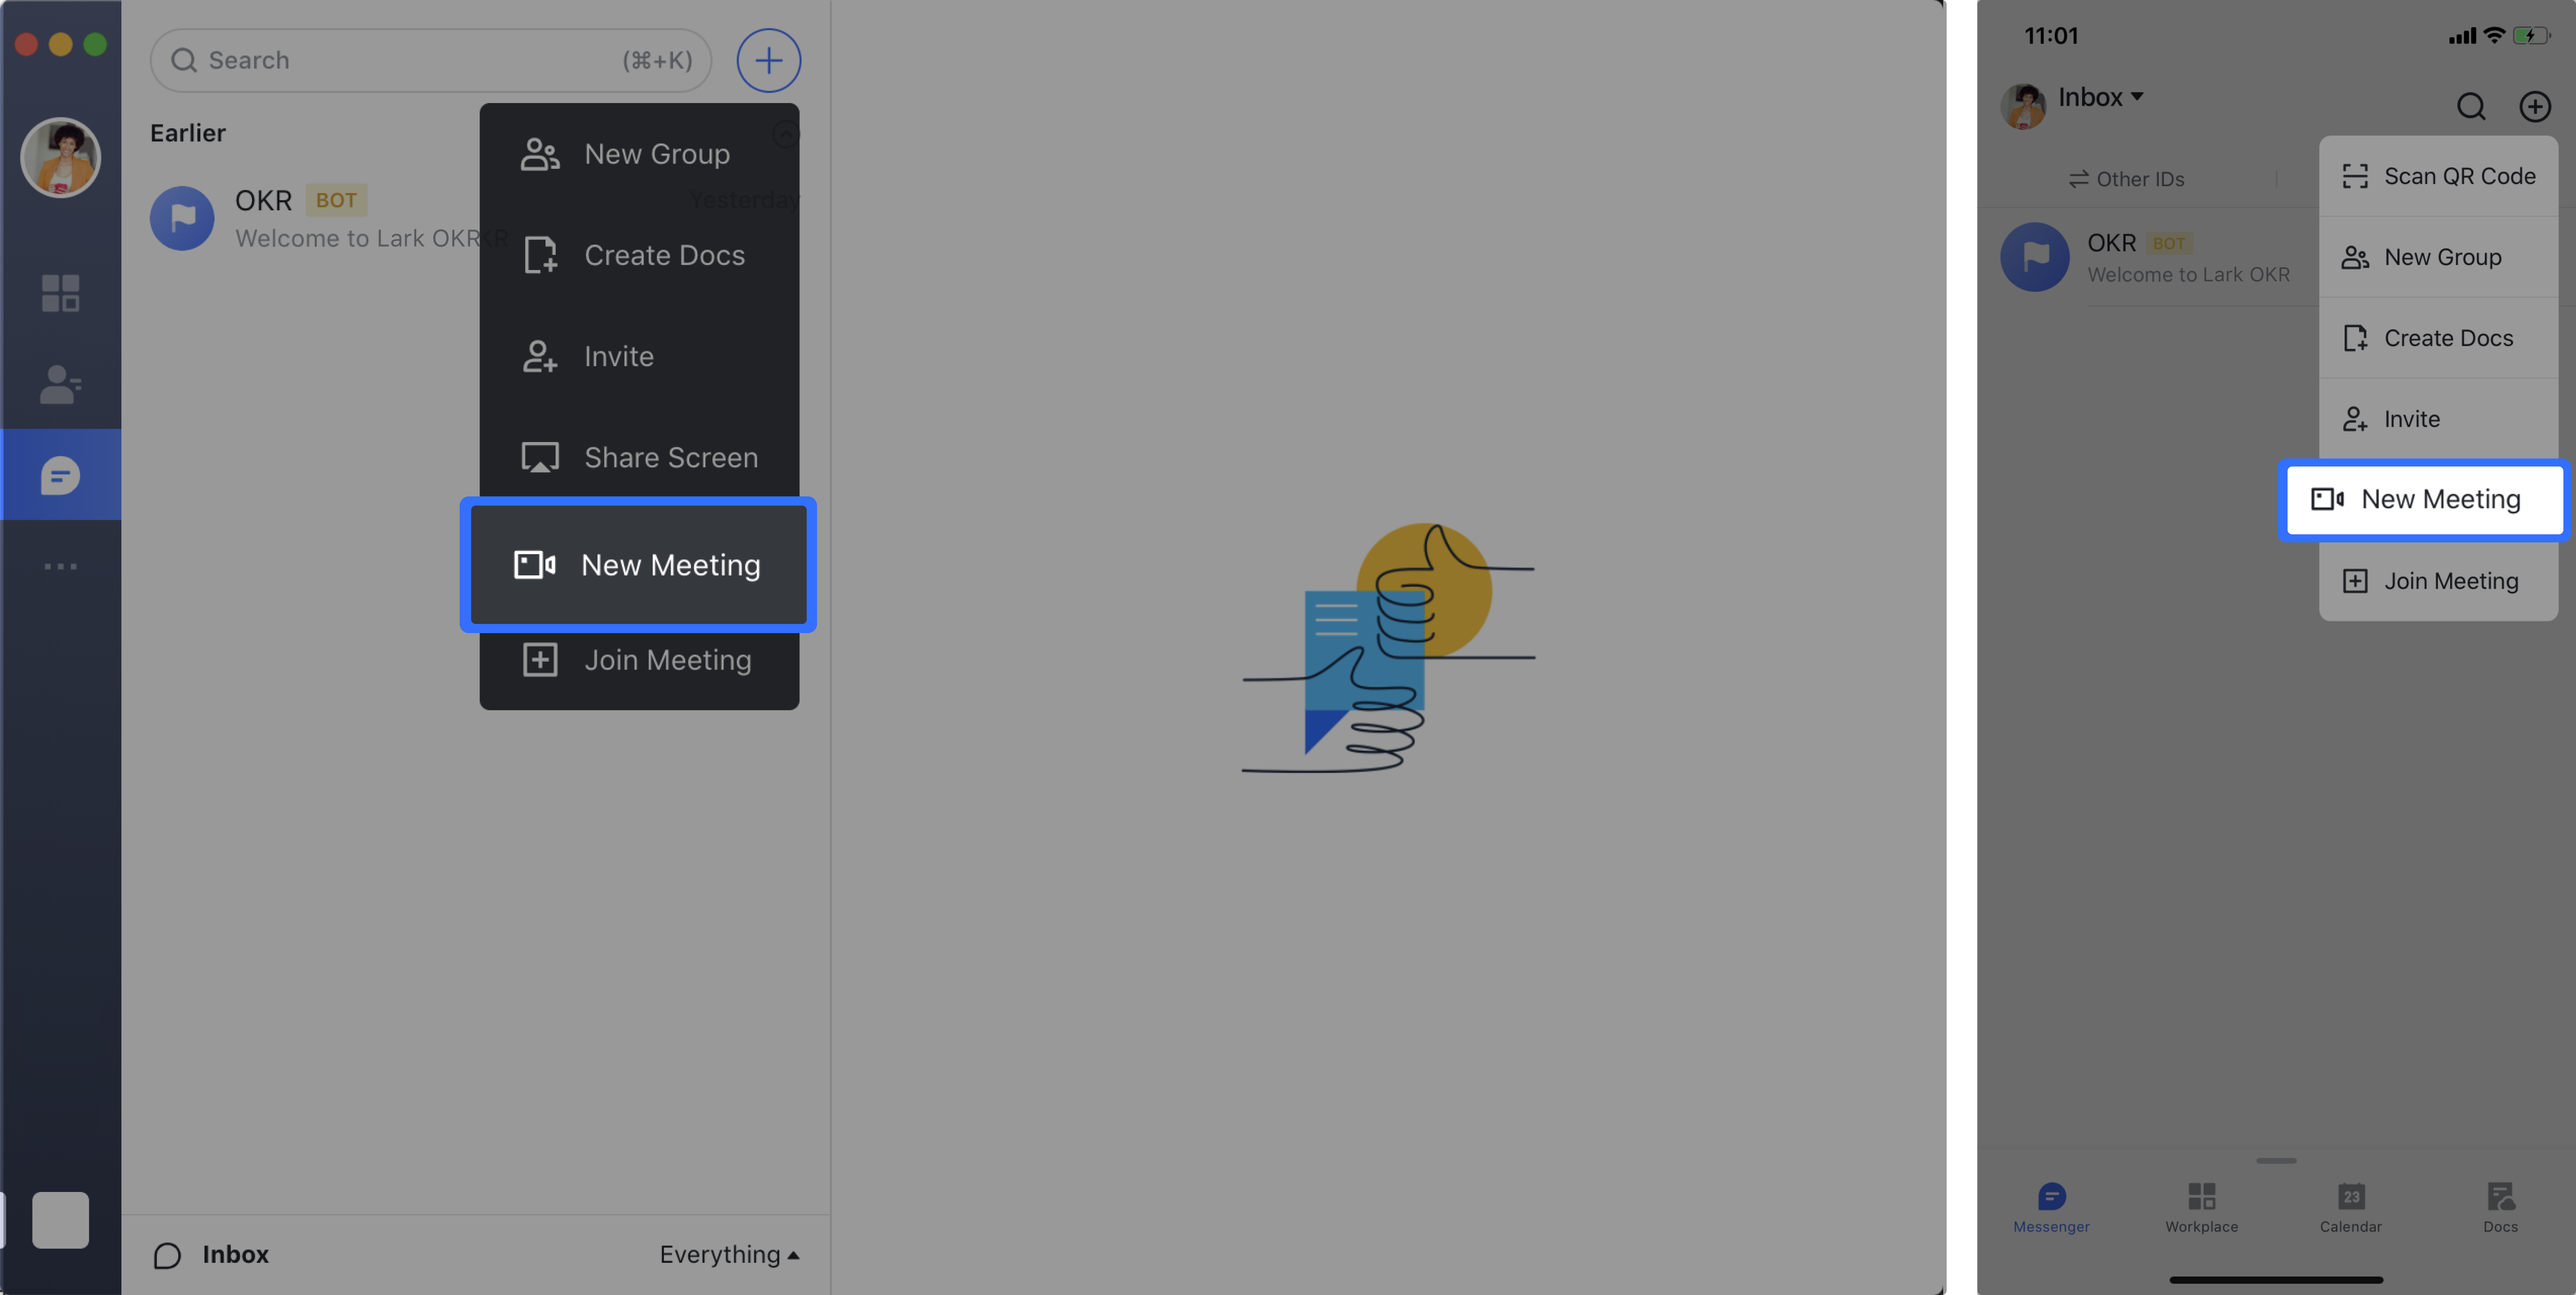Open the Contacts icon in left sidebar
This screenshot has height=1295, width=2576.
pos(60,384)
